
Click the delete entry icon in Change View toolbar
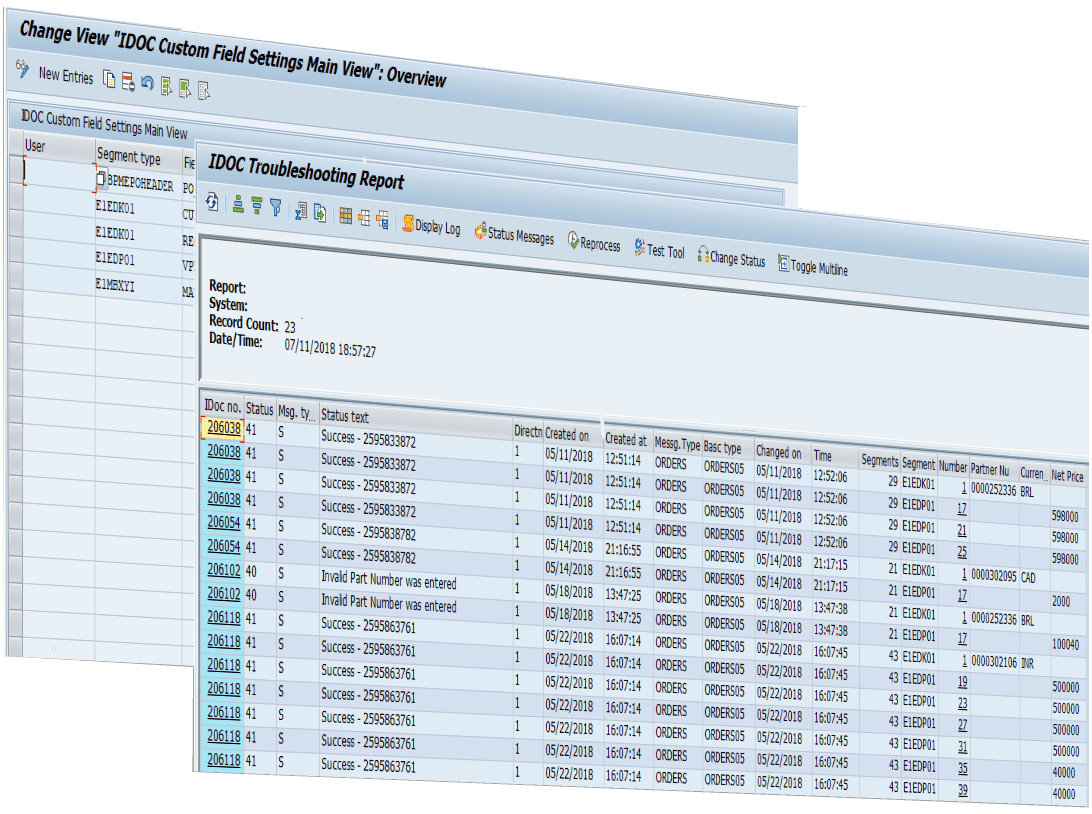[128, 81]
